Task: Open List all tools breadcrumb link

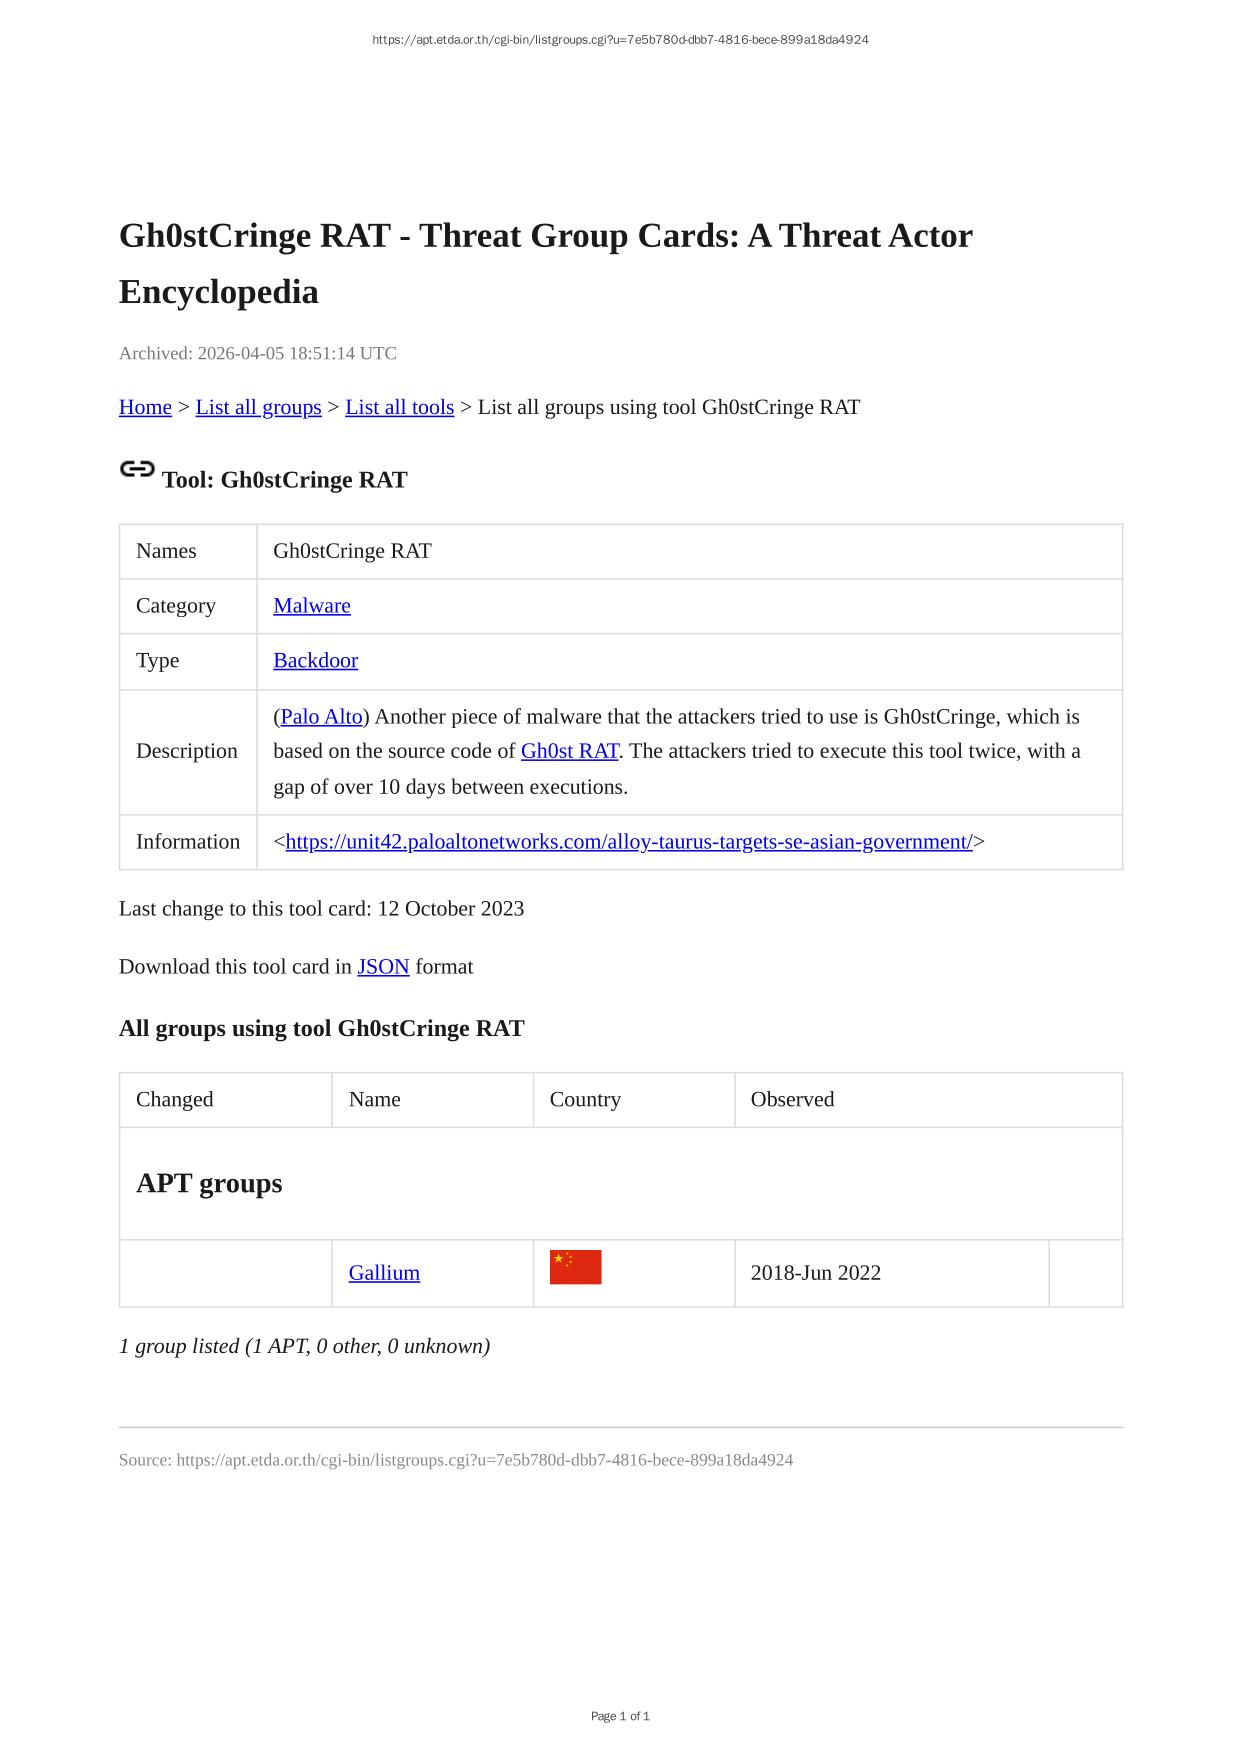Action: click(399, 407)
